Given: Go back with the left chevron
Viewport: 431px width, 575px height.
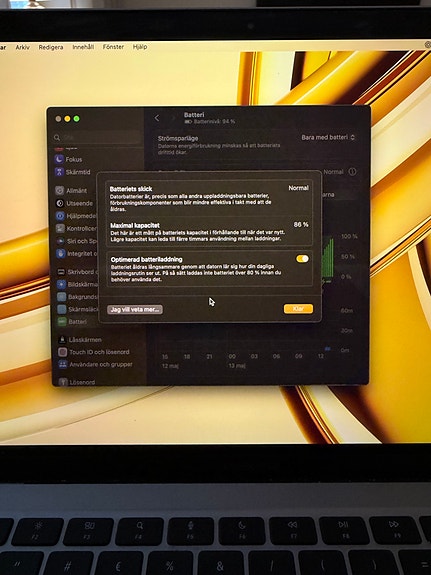Looking at the screenshot, I should (157, 118).
